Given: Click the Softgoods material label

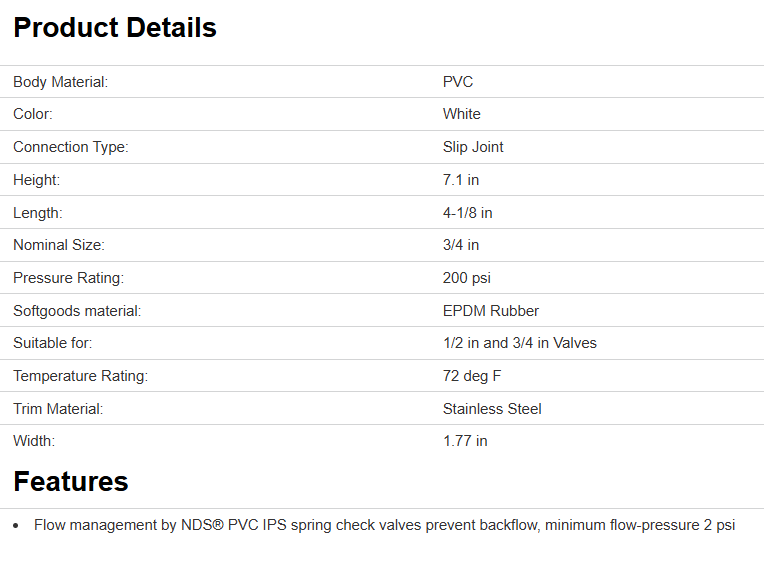Looking at the screenshot, I should pyautogui.click(x=77, y=311).
